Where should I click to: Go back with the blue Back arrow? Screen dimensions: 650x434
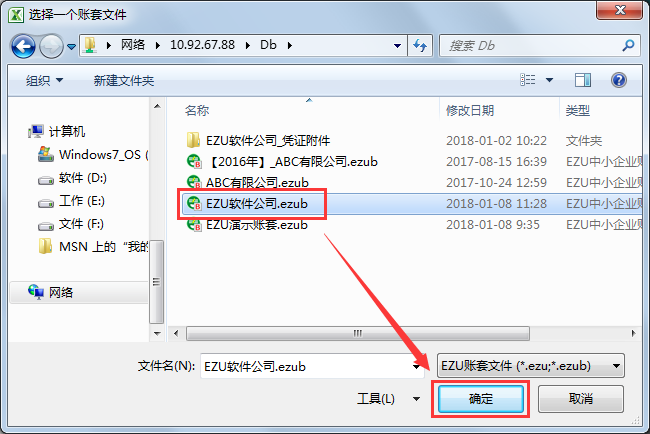(23, 46)
